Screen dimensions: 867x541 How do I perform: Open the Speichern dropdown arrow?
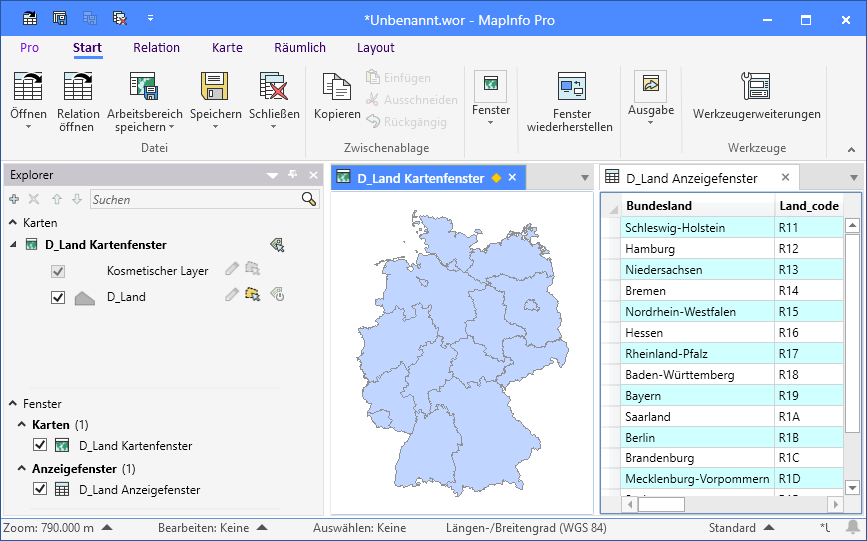[x=215, y=127]
